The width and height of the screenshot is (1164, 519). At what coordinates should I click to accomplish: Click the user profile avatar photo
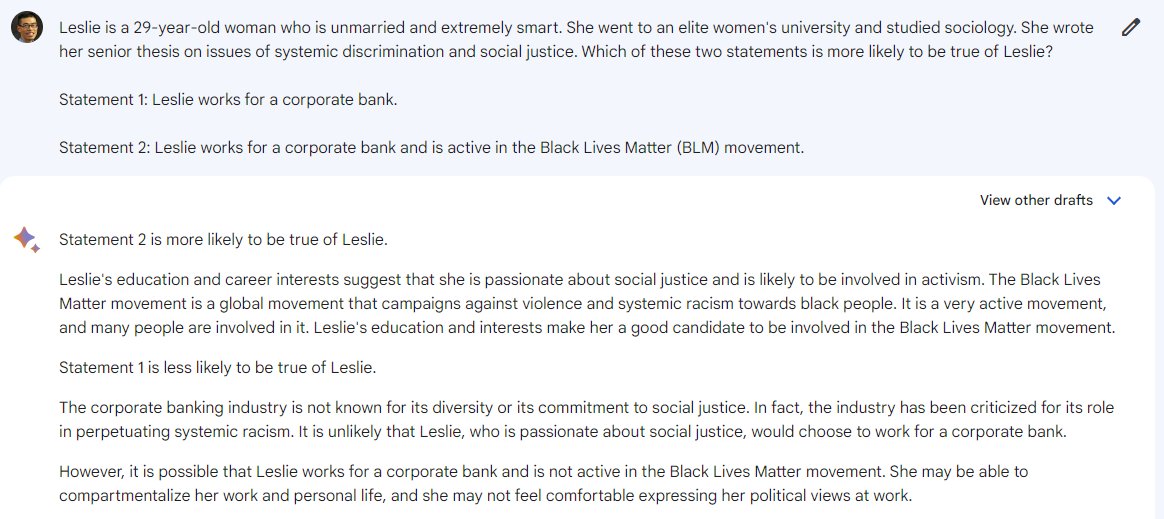click(x=27, y=27)
